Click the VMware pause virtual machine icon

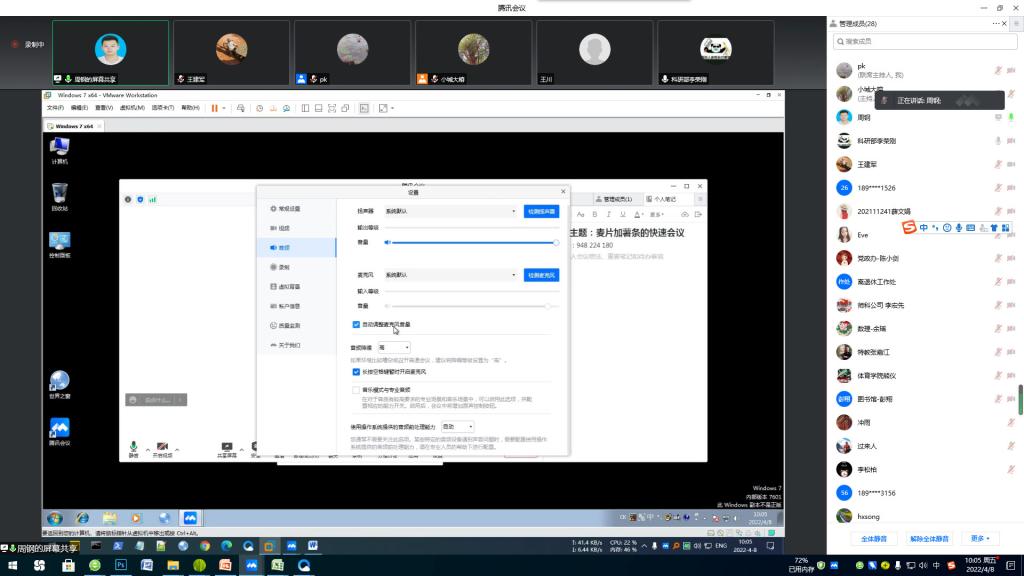tap(214, 108)
